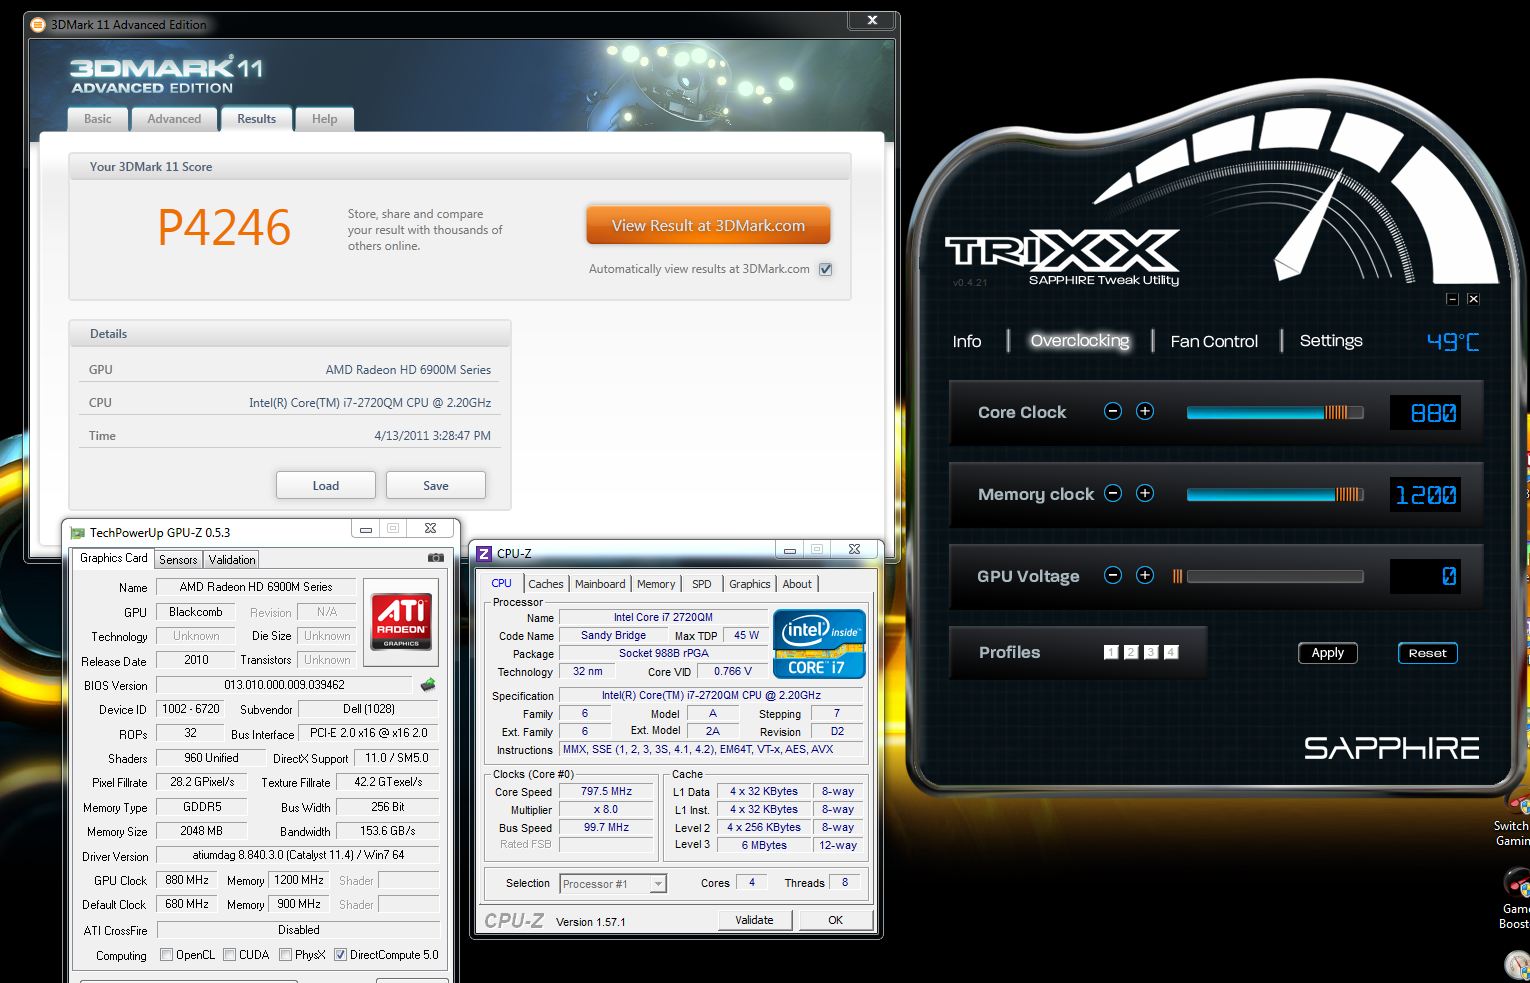Open Memory tab in CPU-Z
Screen dimensions: 1530x983
pyautogui.click(x=656, y=584)
